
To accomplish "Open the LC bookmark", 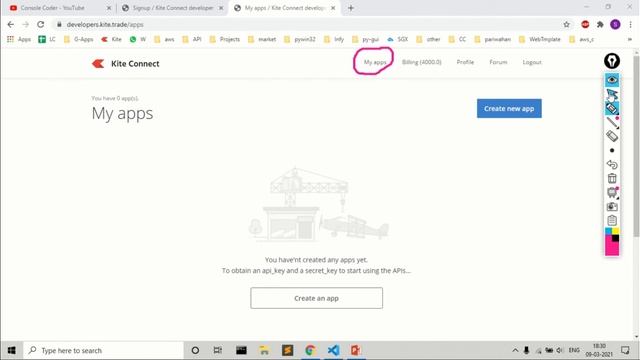I will pyautogui.click(x=47, y=39).
